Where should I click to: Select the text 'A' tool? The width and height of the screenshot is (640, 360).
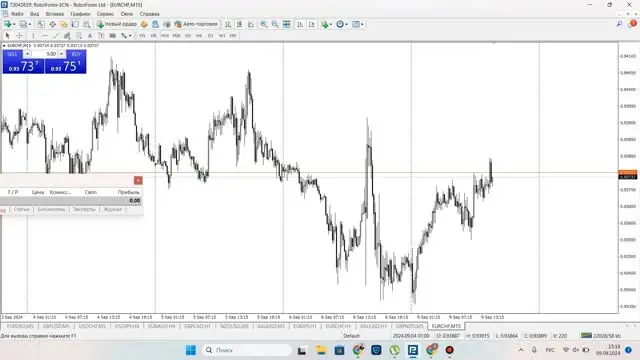pos(90,36)
